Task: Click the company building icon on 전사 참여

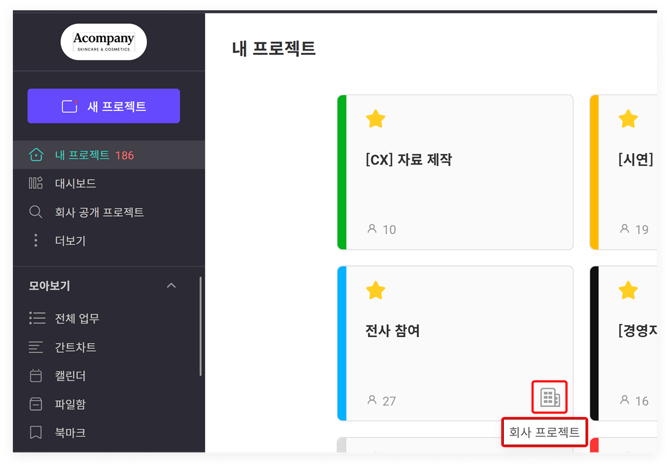Action: [549, 397]
